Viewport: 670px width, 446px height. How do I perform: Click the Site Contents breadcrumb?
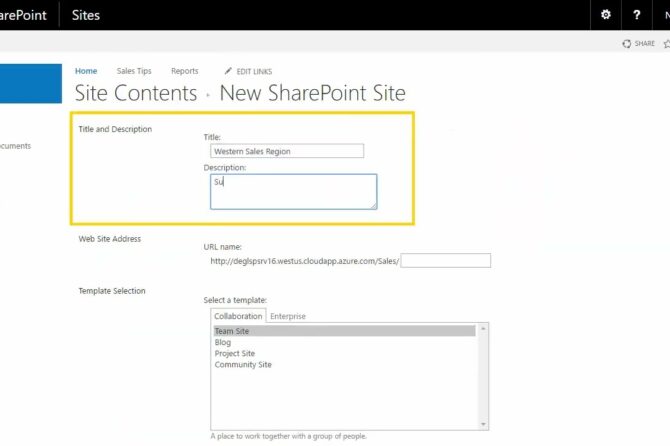pyautogui.click(x=136, y=94)
